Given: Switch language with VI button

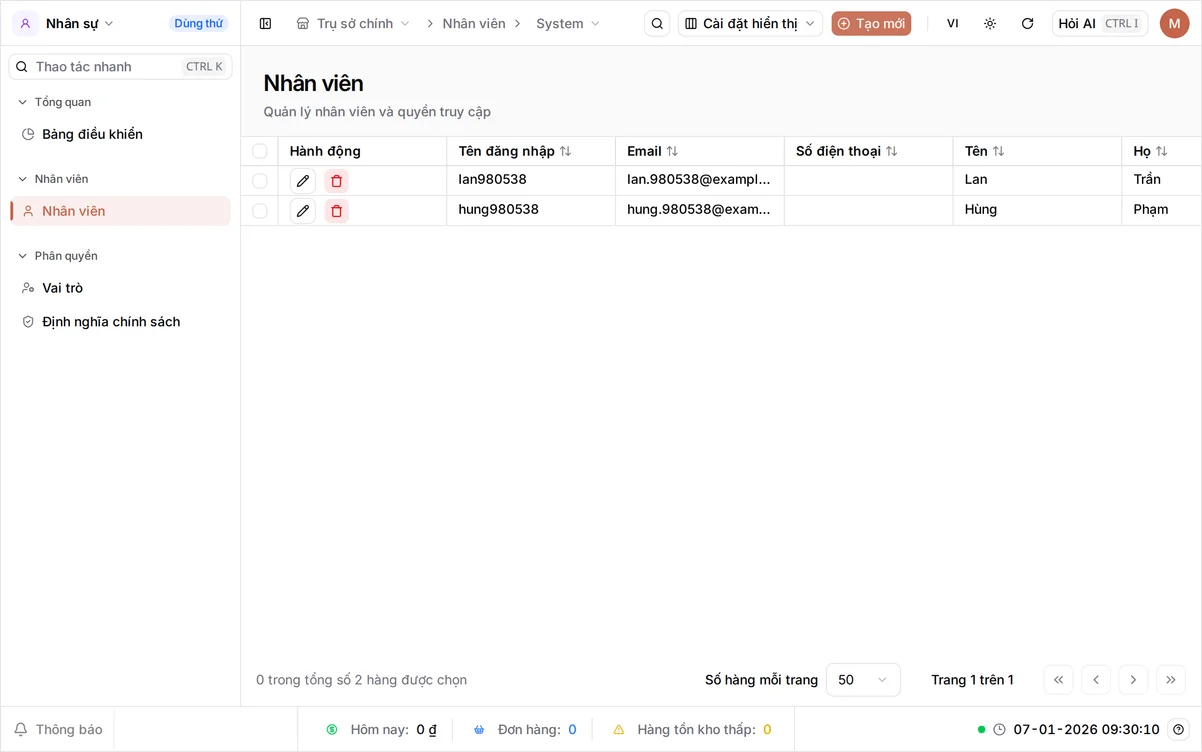Looking at the screenshot, I should [952, 23].
